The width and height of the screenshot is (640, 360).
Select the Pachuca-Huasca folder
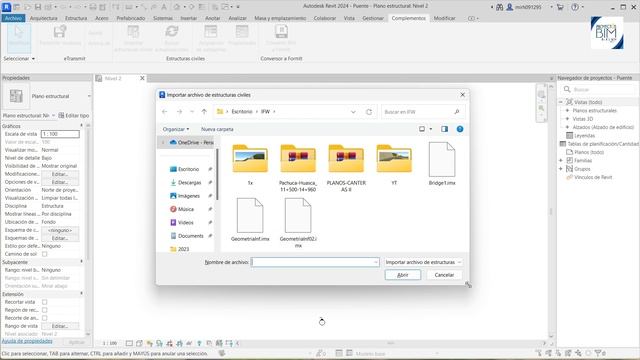[x=298, y=167]
